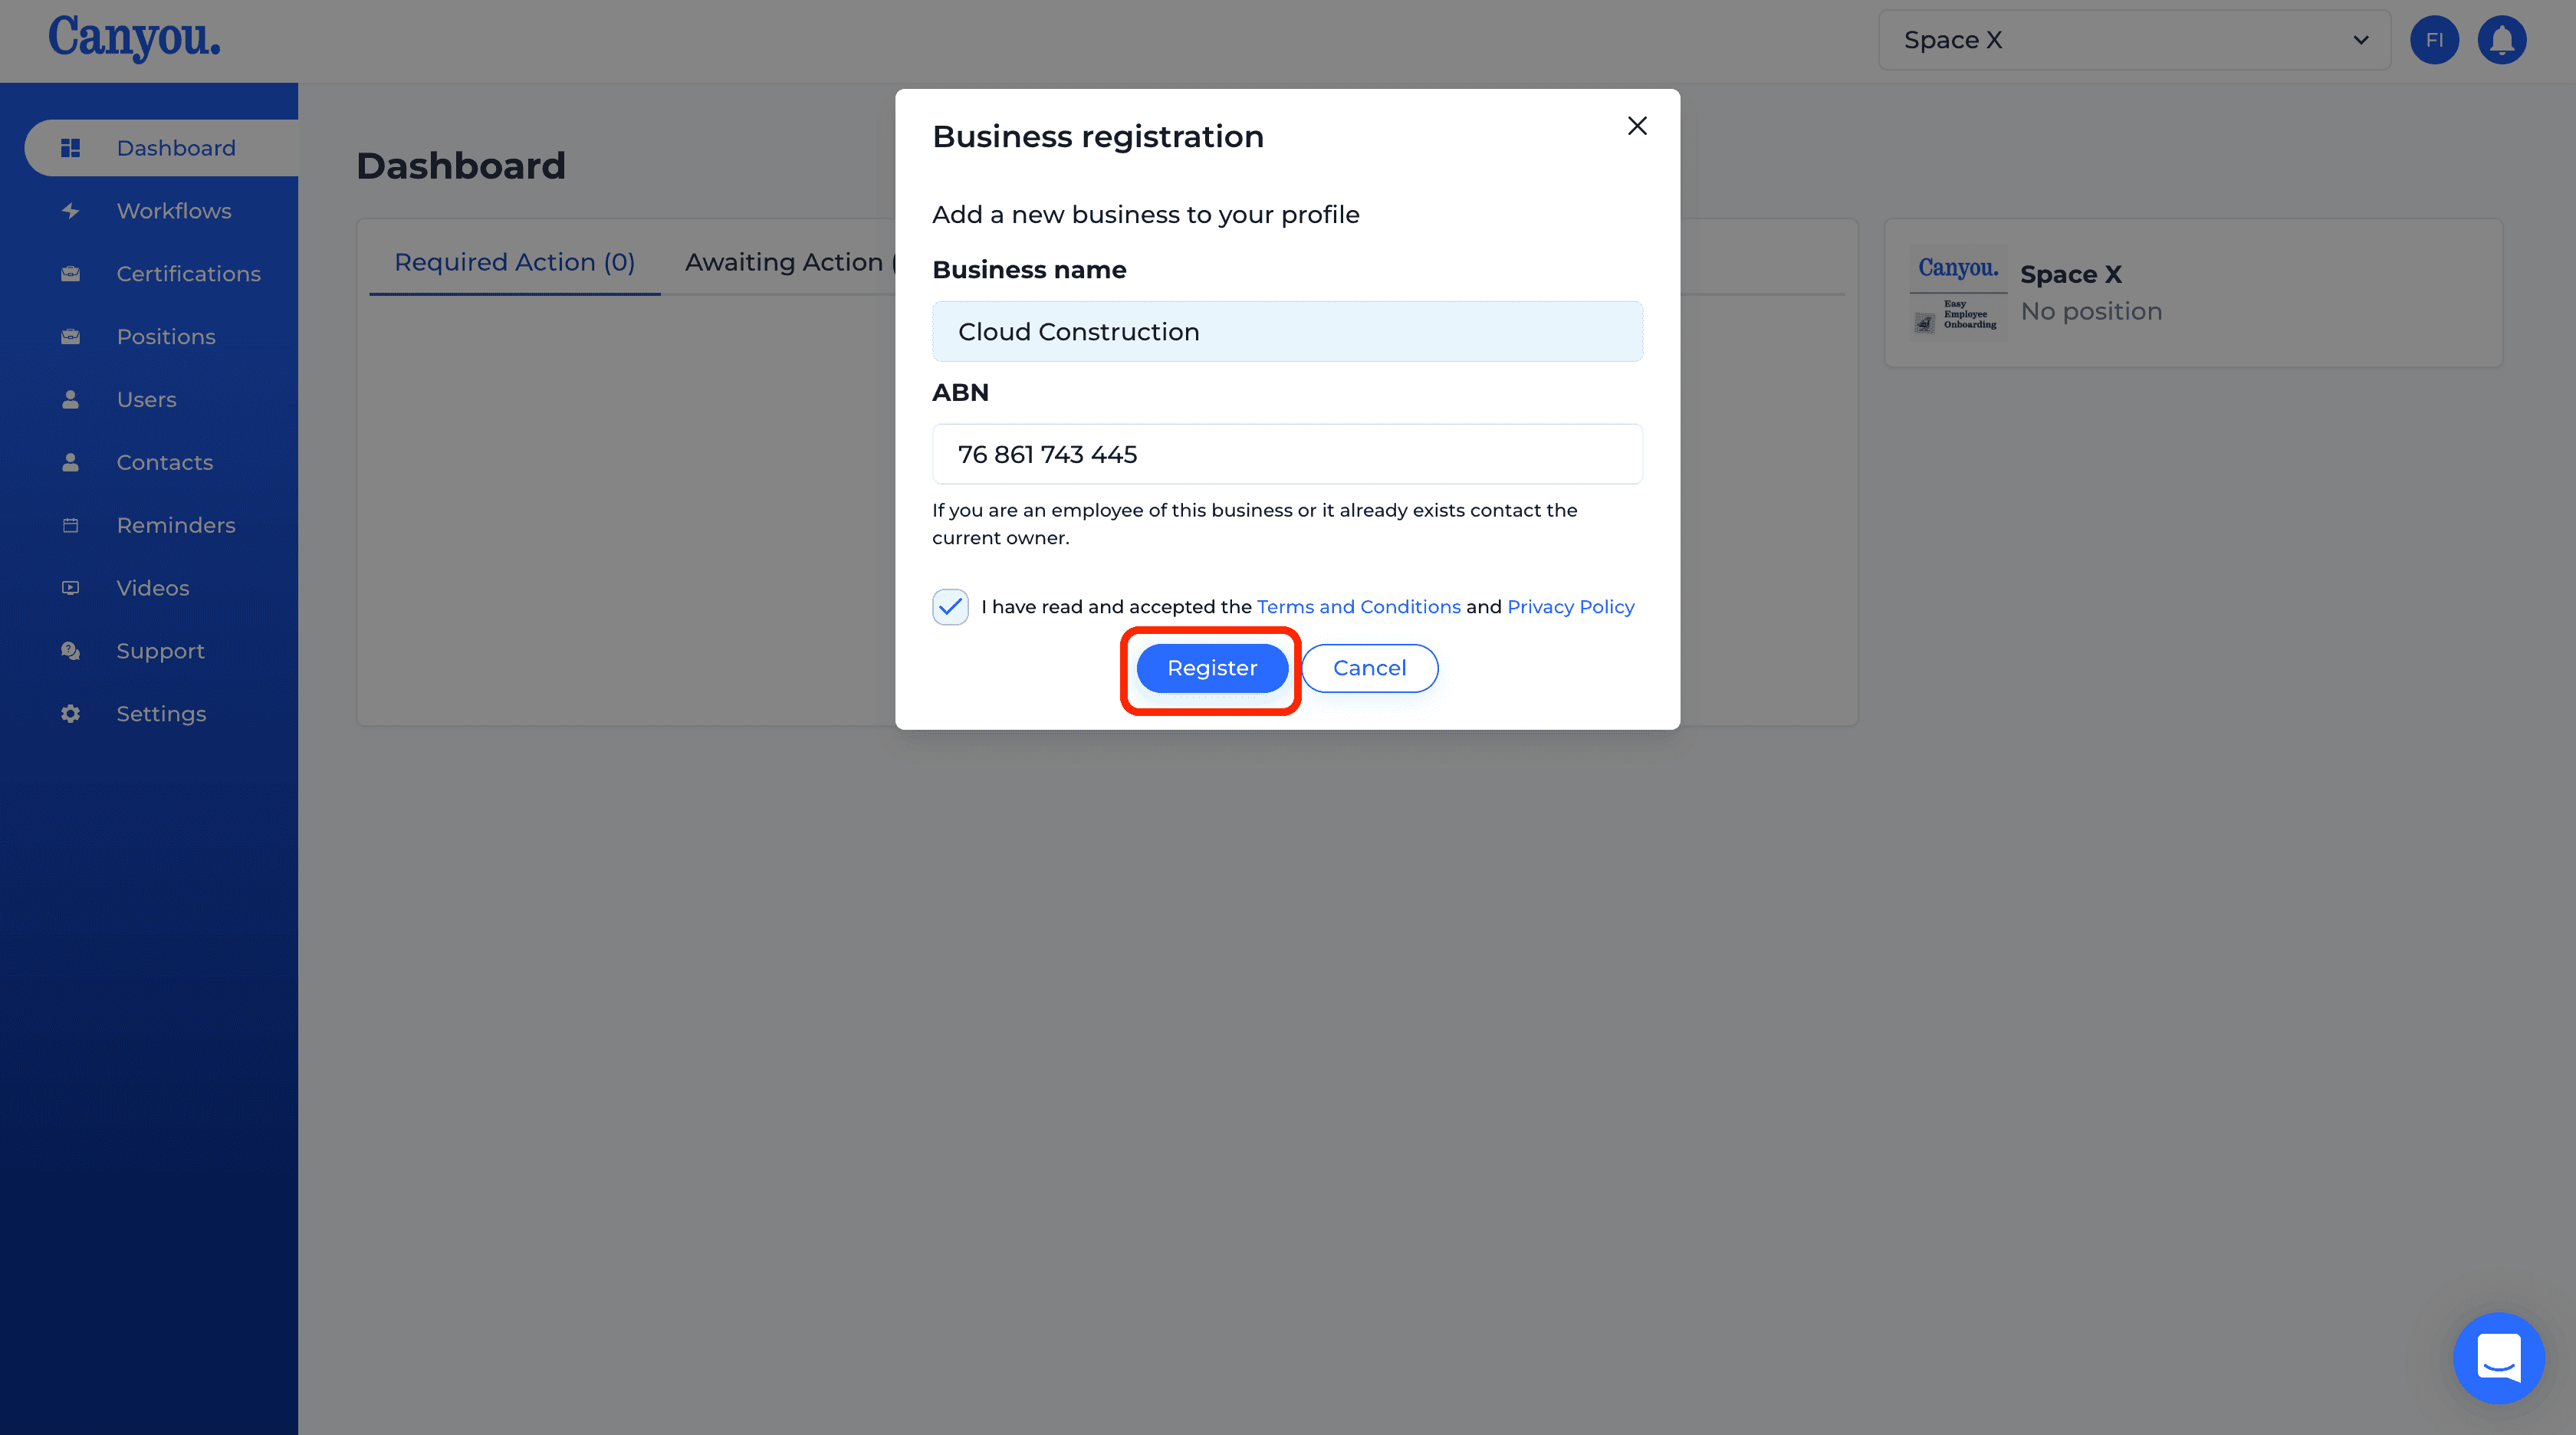Click the ABN input field
Image resolution: width=2576 pixels, height=1435 pixels.
click(1287, 454)
